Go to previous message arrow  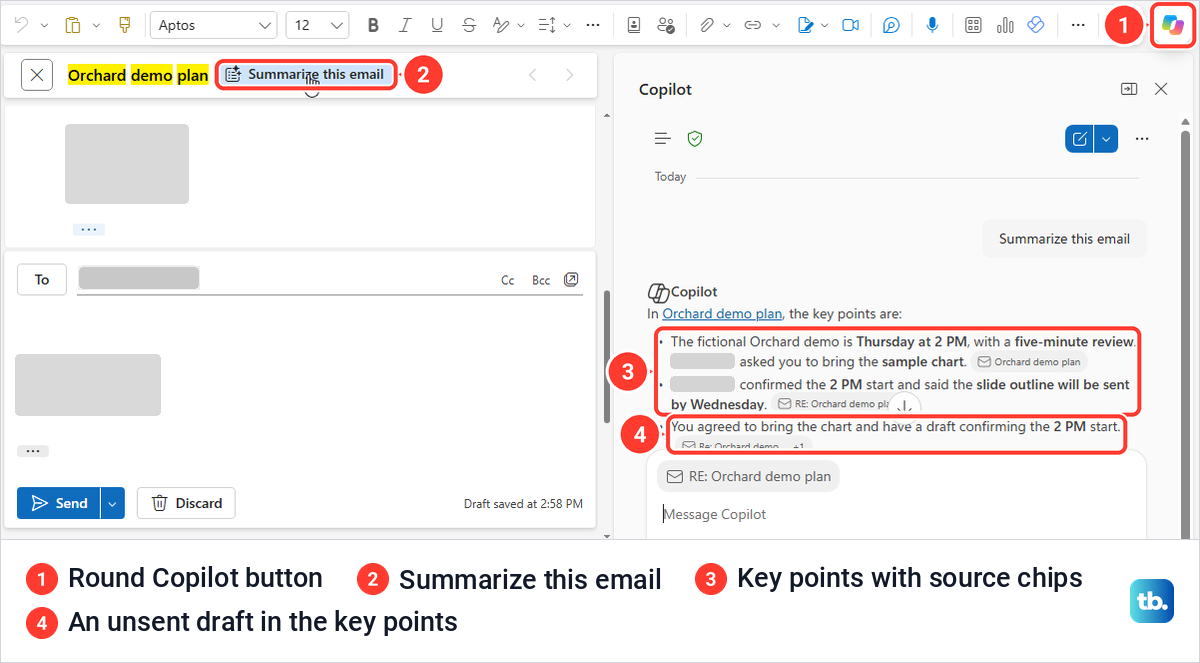[533, 75]
